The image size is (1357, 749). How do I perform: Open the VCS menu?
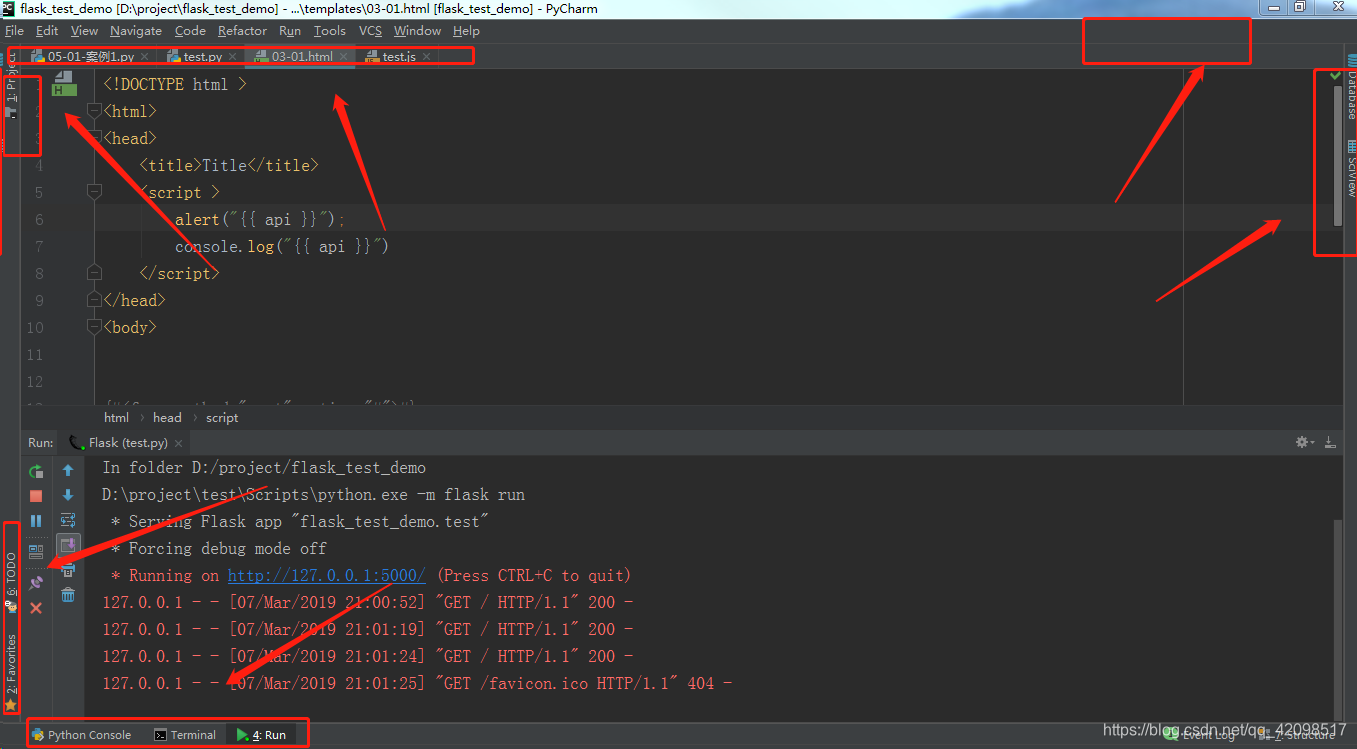[370, 31]
